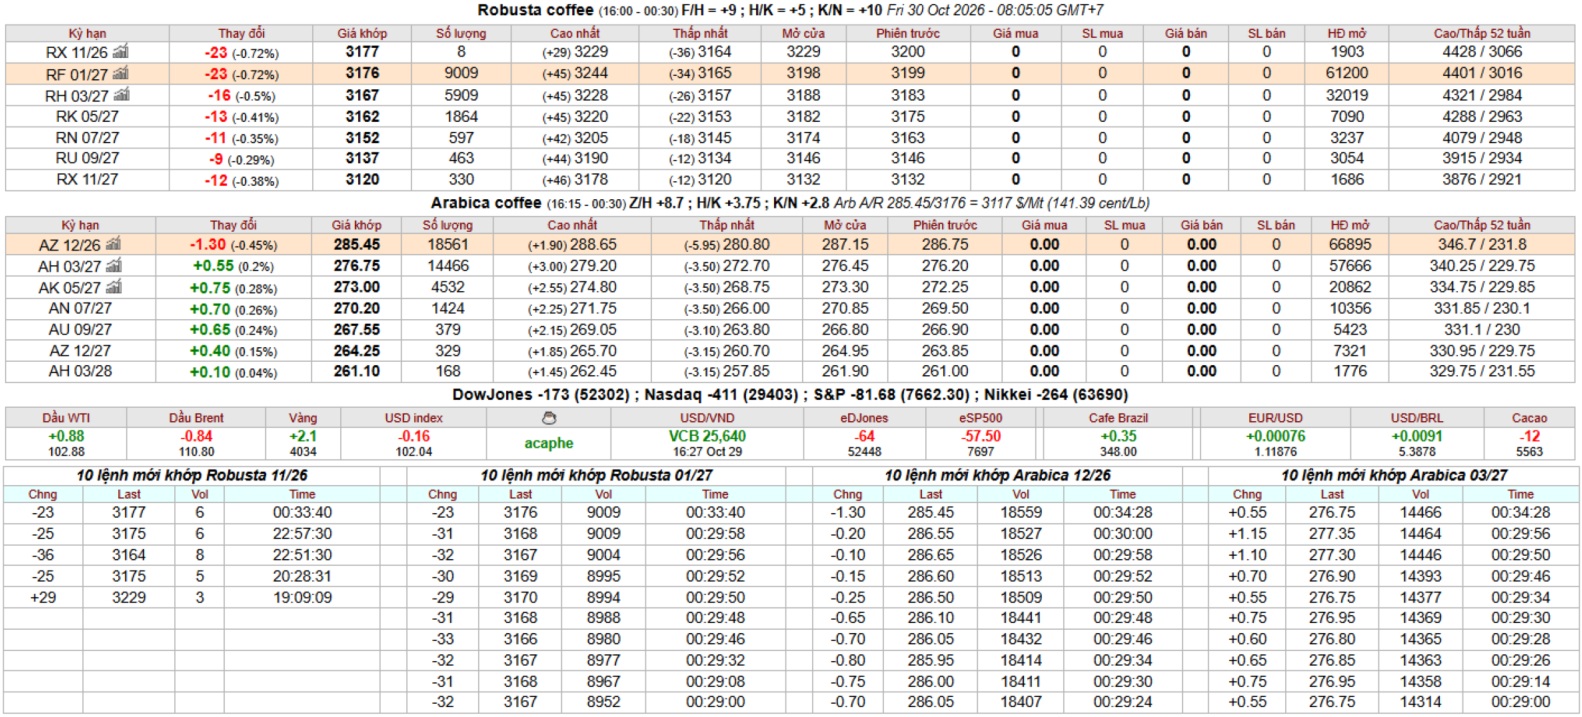Click '10 lệnh mới khớp Arabica 03/27' heading
This screenshot has height=717, width=1582.
1394,475
